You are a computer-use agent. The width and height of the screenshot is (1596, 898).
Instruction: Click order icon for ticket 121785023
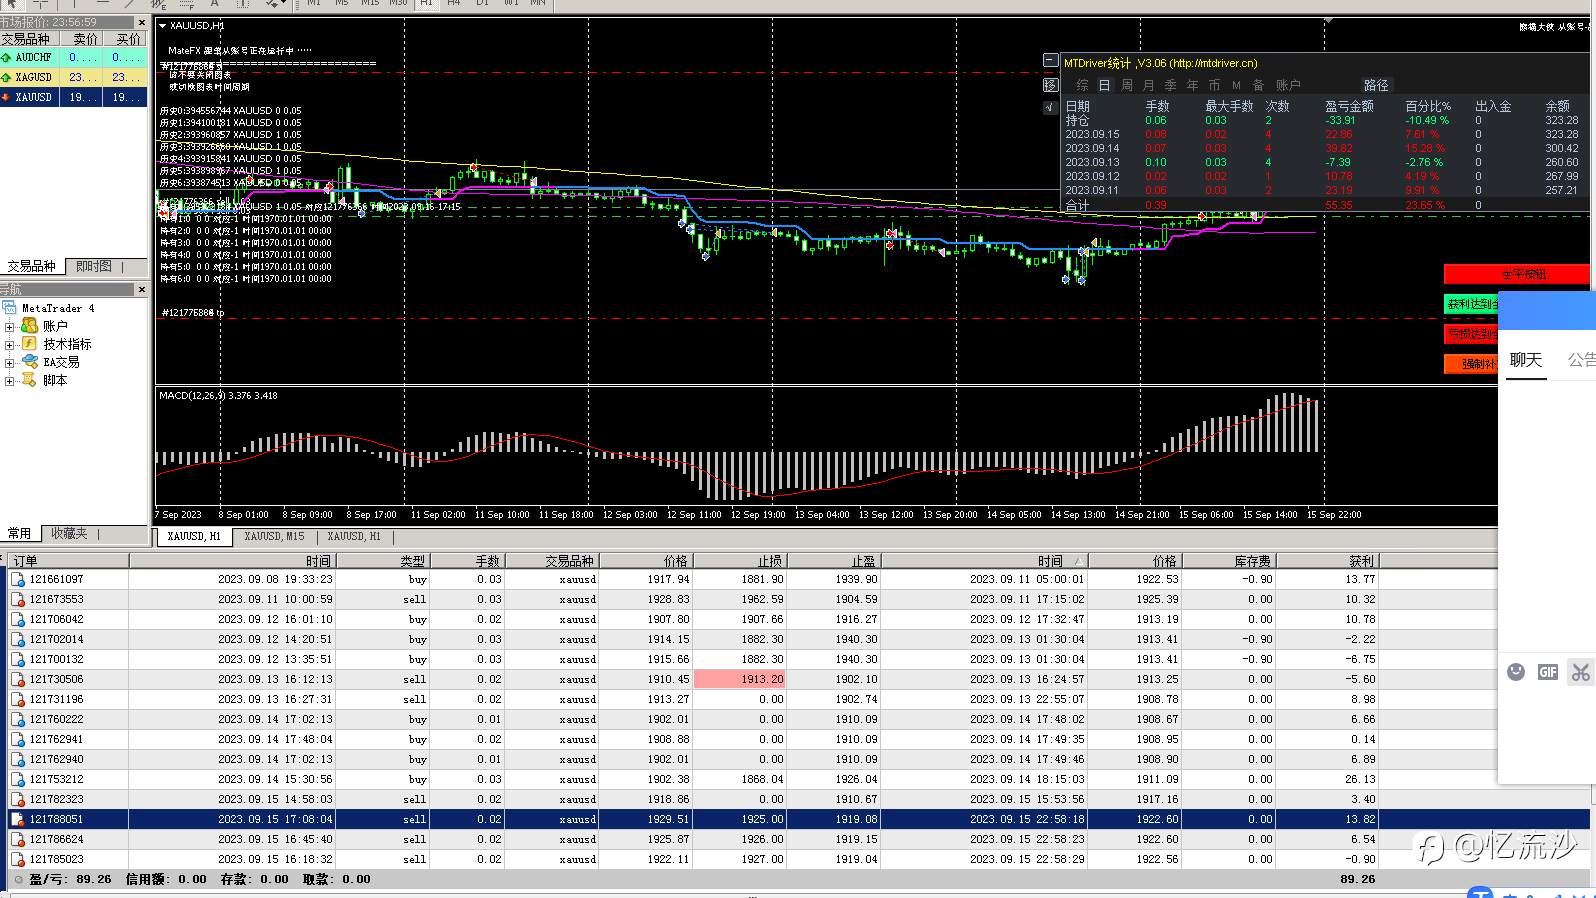18,859
